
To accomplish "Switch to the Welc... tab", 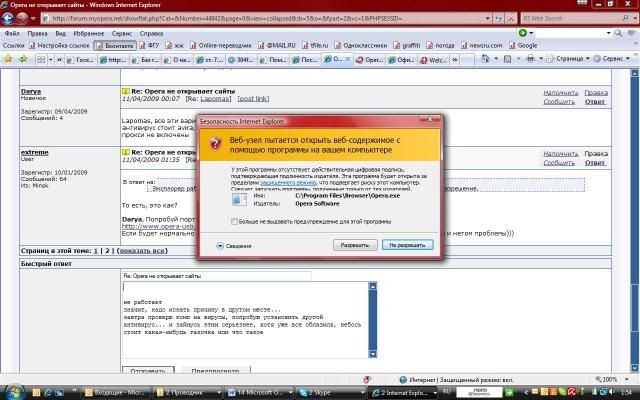I will 434,60.
